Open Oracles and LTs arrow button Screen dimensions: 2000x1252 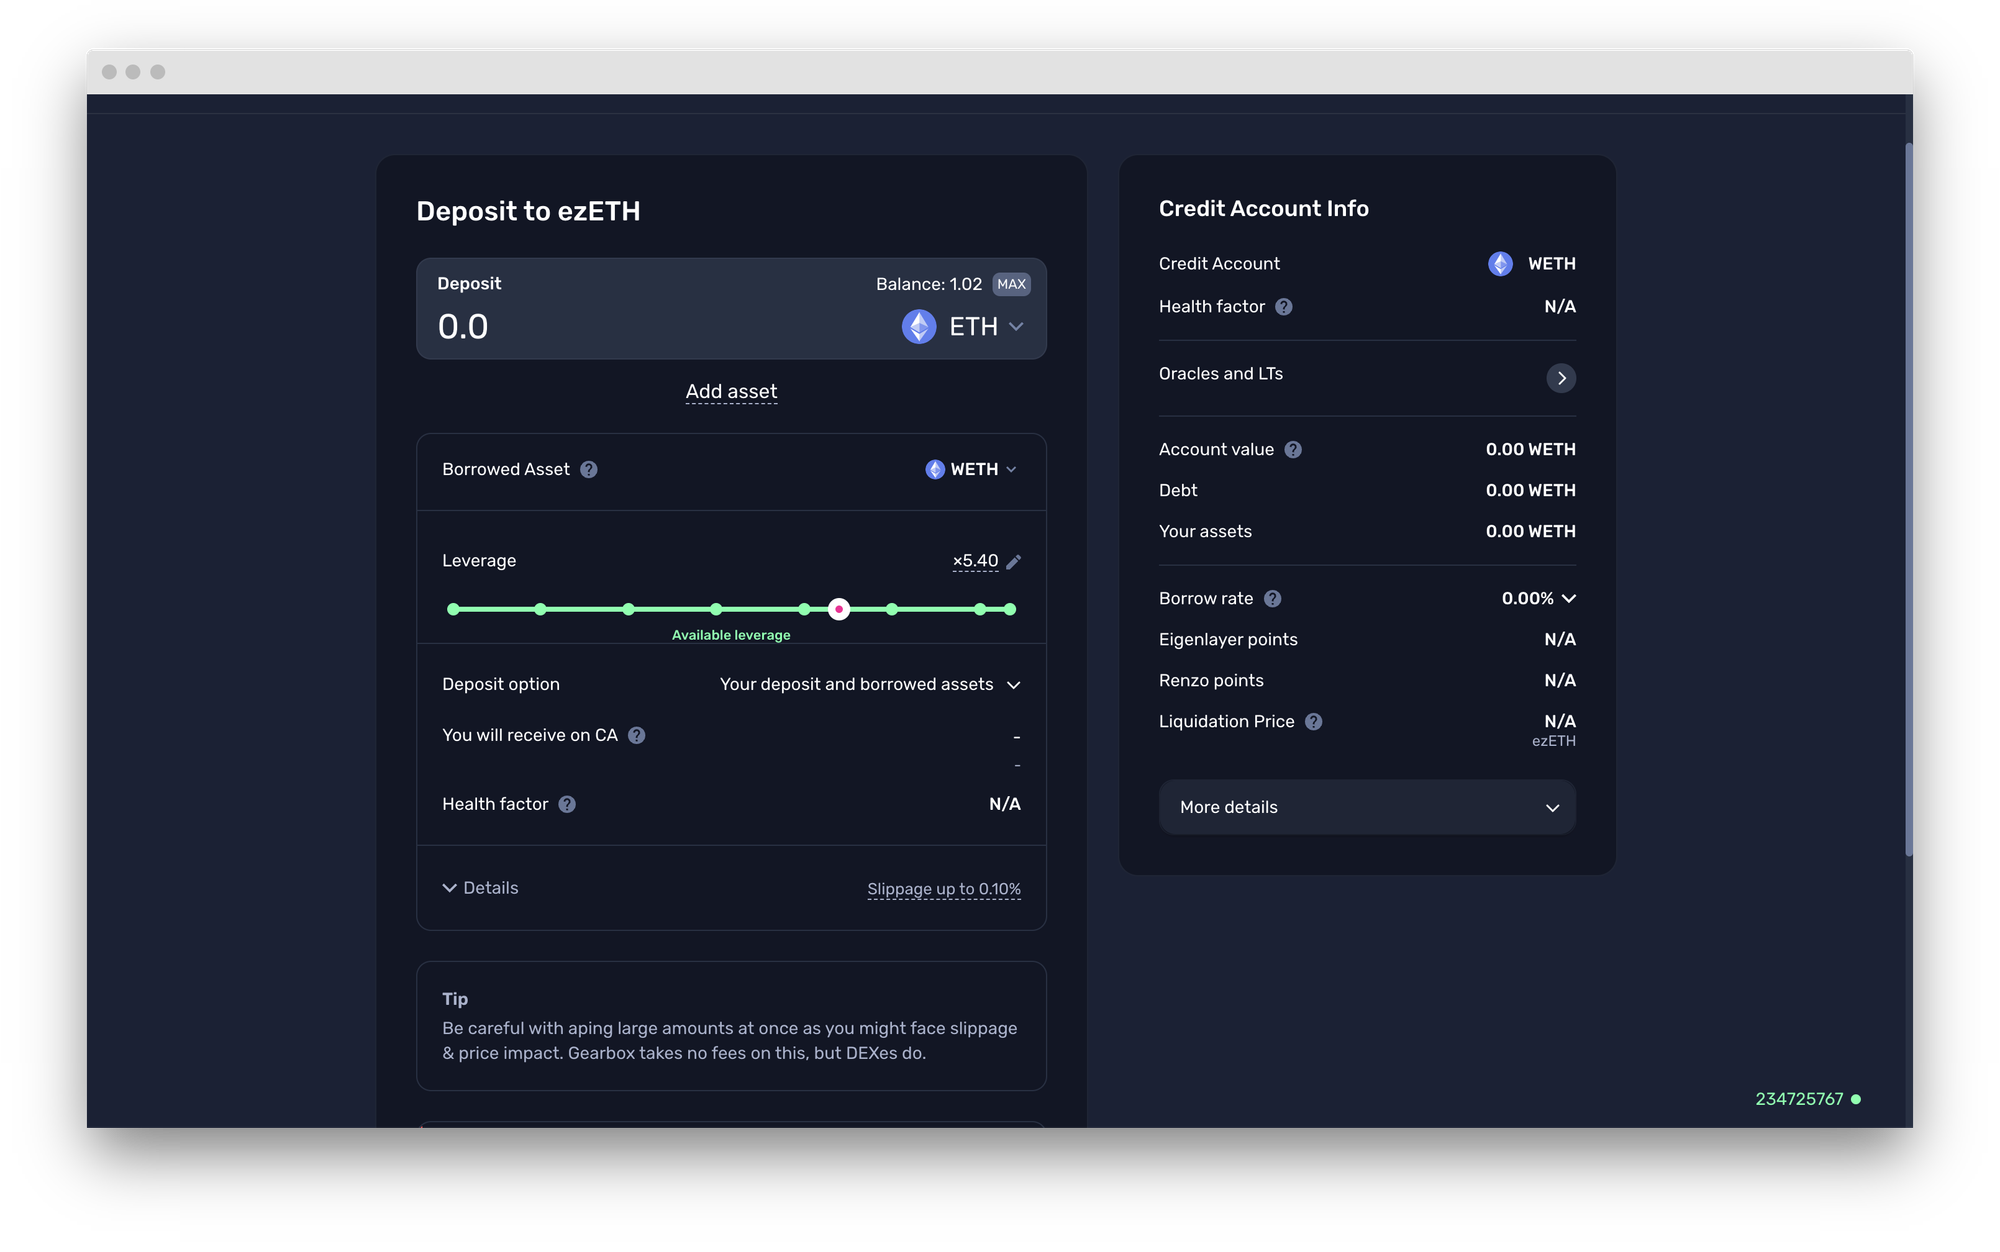click(x=1560, y=378)
